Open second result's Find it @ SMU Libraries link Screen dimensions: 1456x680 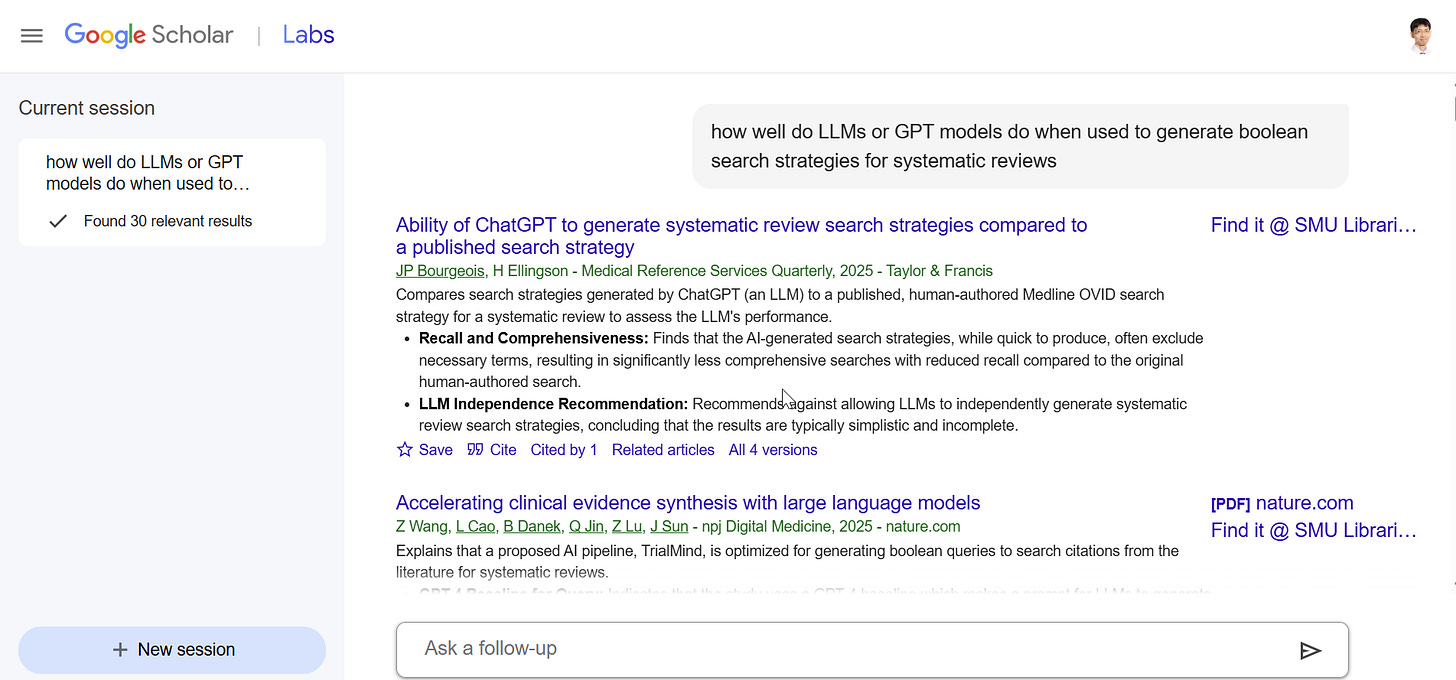[1314, 531]
